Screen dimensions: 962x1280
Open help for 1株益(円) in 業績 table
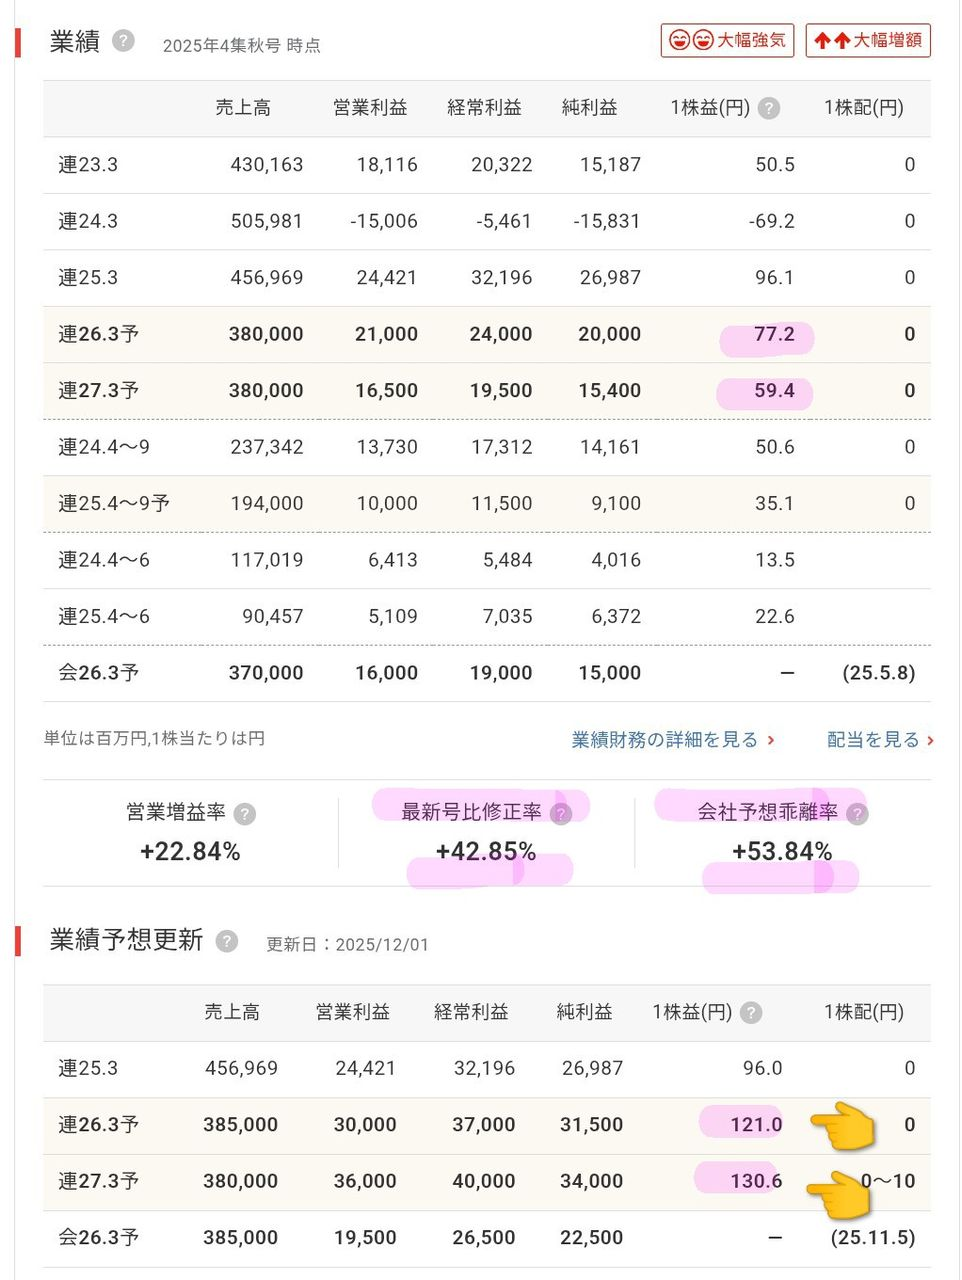click(768, 108)
